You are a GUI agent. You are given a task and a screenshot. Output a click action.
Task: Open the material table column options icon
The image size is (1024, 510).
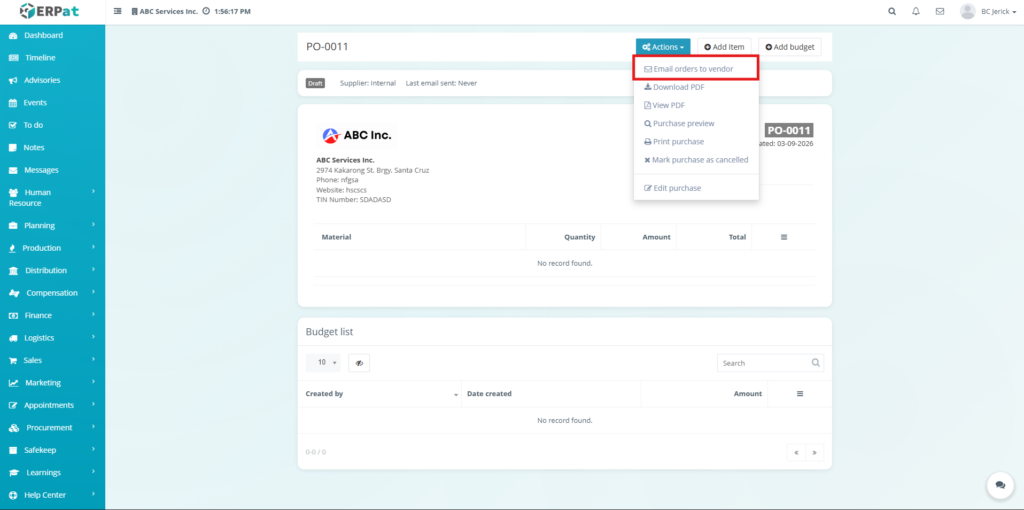(783, 237)
